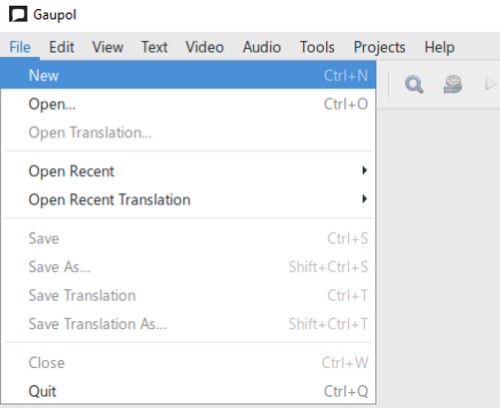The width and height of the screenshot is (500, 408).
Task: Click the Close menu entry
Action: tap(188, 363)
